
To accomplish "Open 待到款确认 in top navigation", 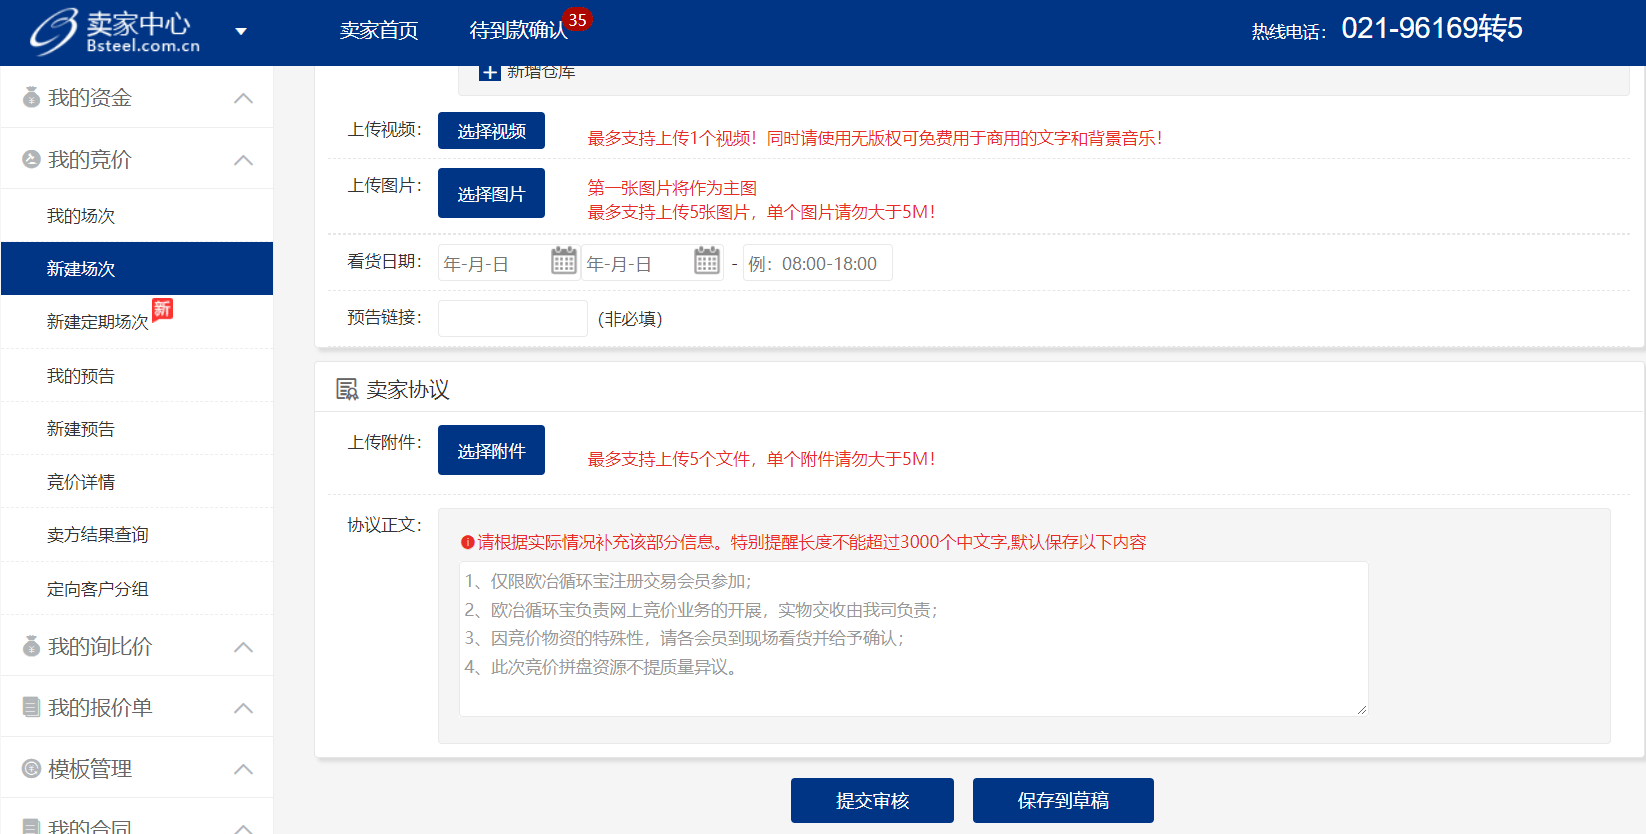I will [x=518, y=31].
